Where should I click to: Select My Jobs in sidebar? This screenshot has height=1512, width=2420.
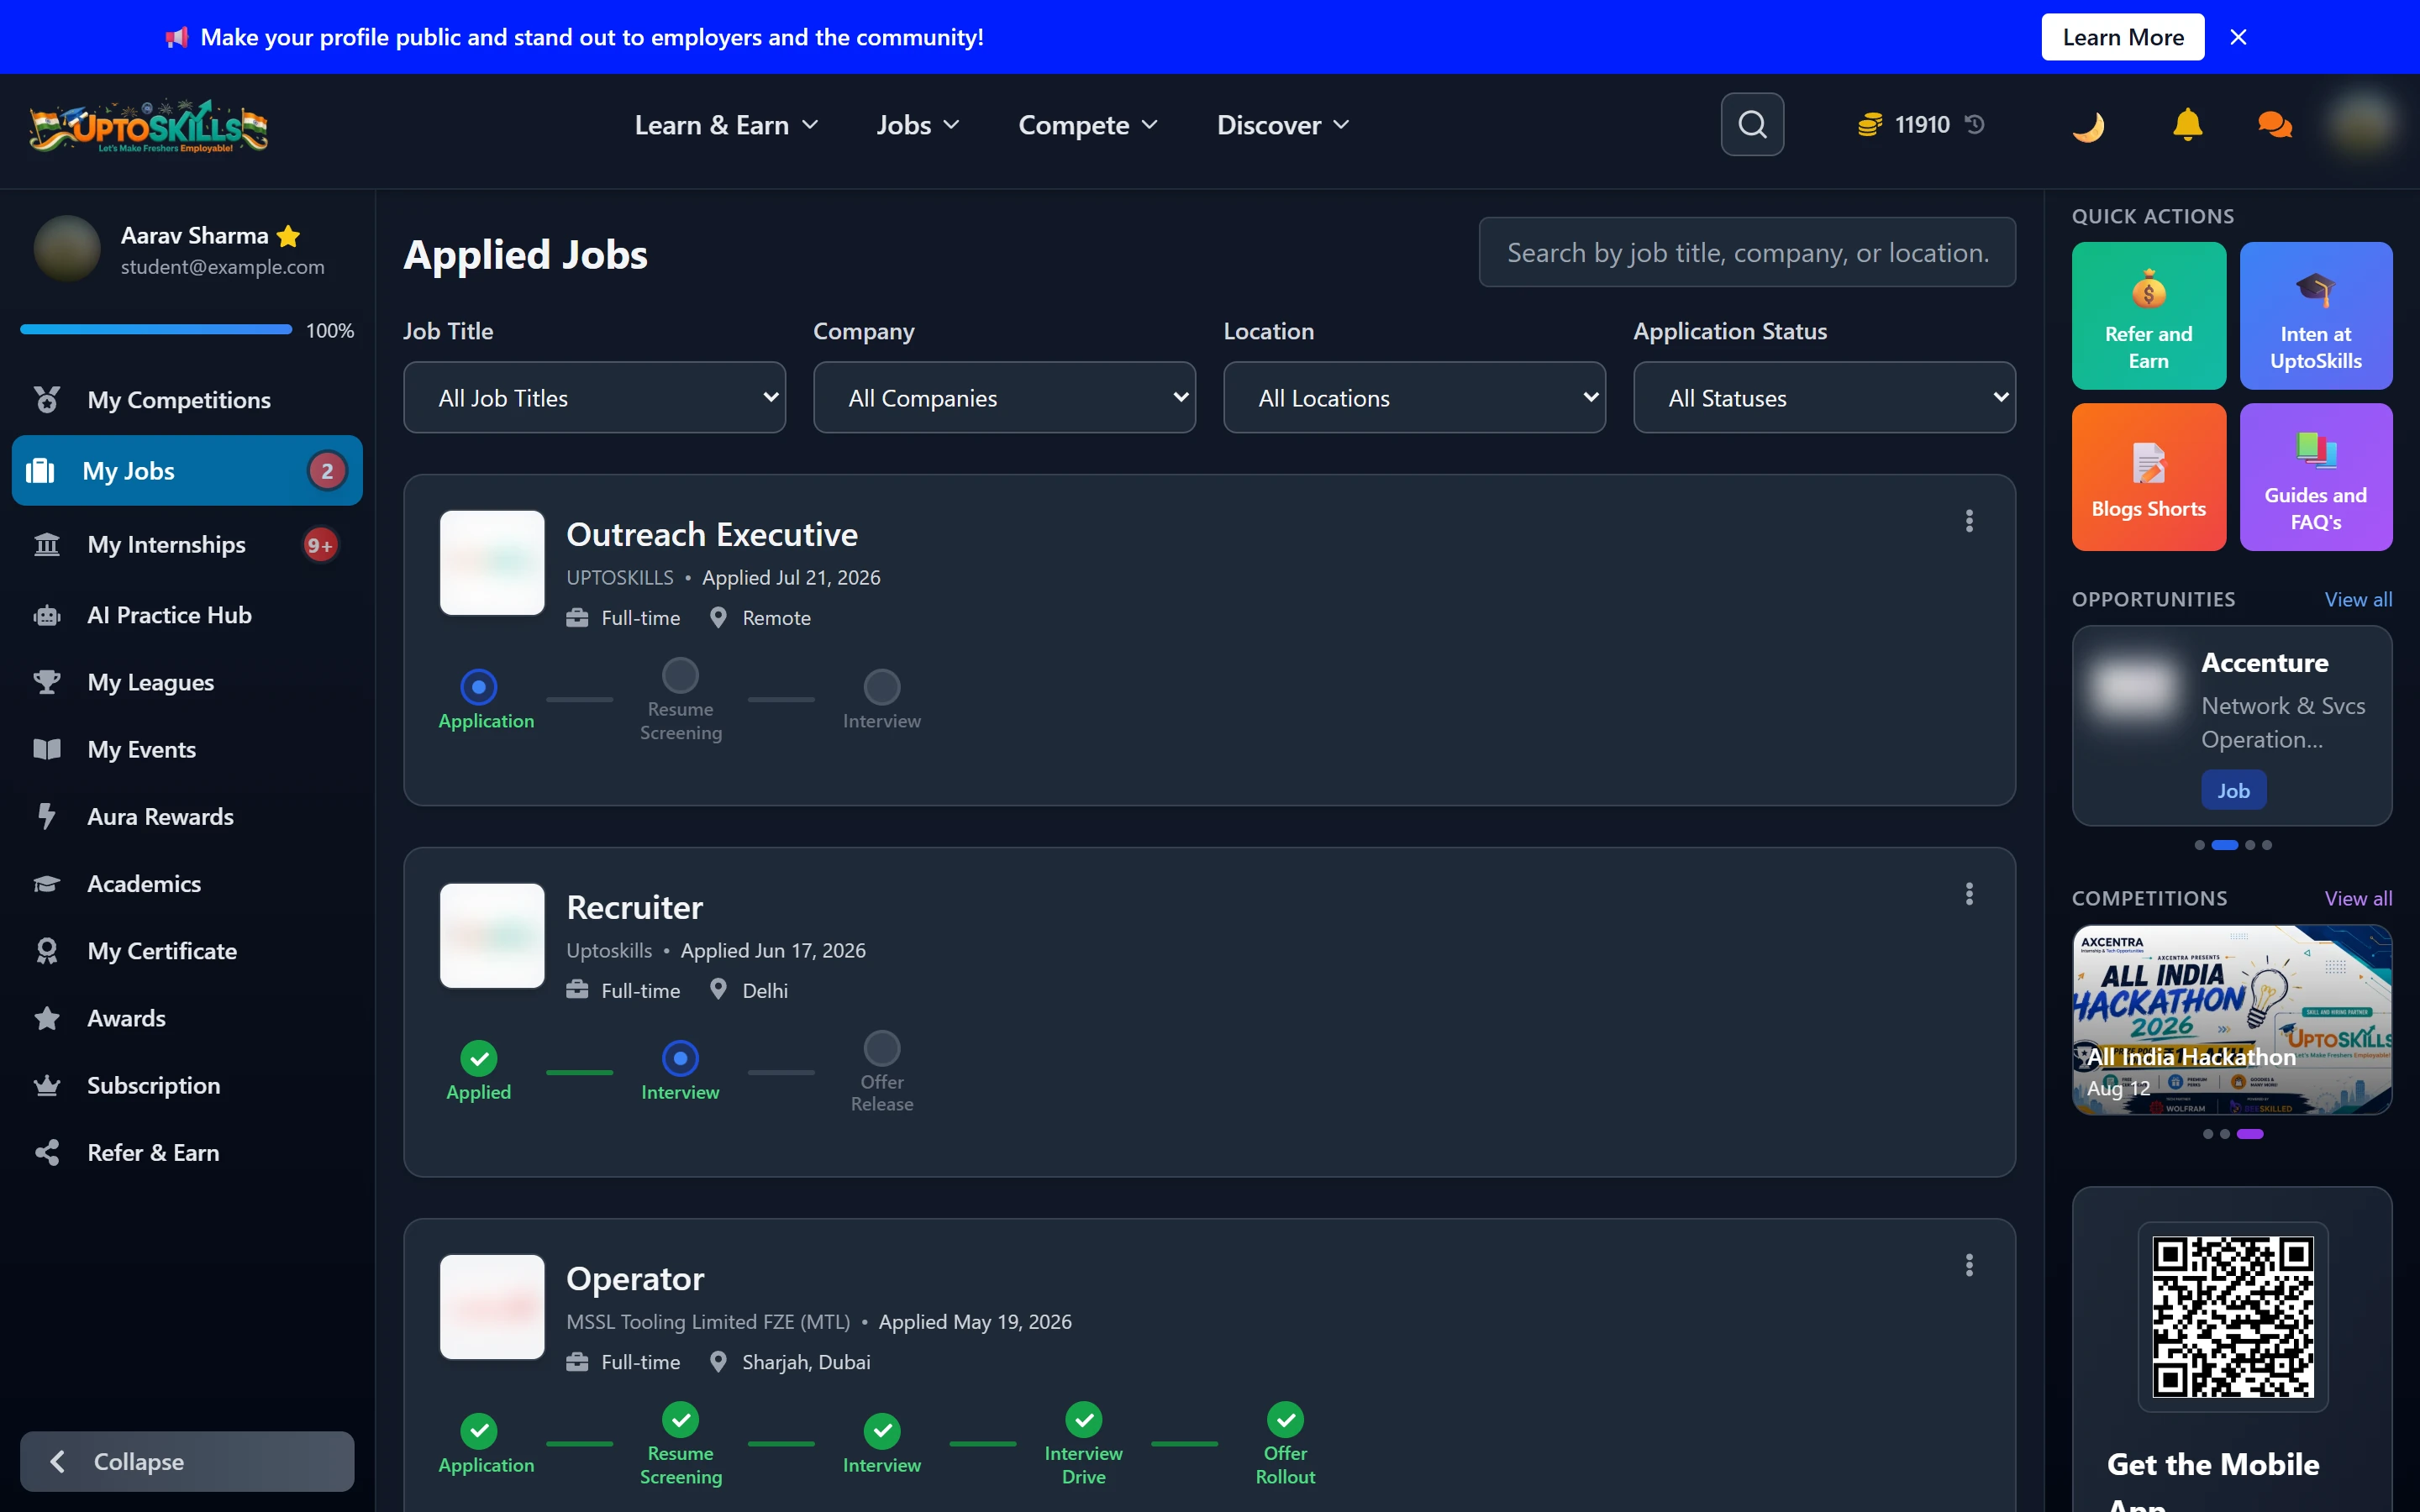(187, 470)
